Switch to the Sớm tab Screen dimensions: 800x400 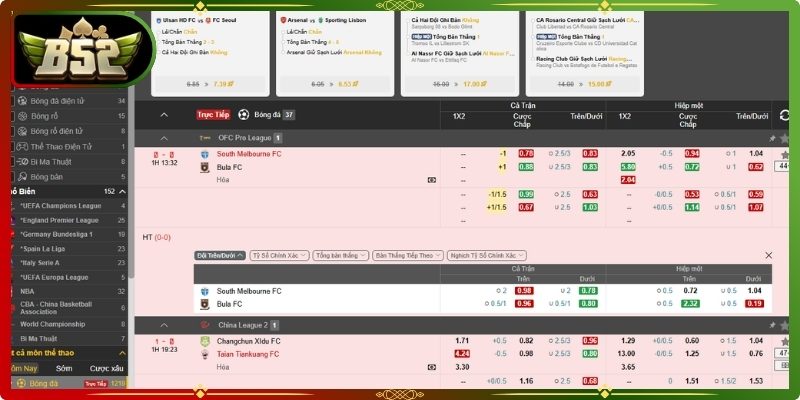(64, 368)
